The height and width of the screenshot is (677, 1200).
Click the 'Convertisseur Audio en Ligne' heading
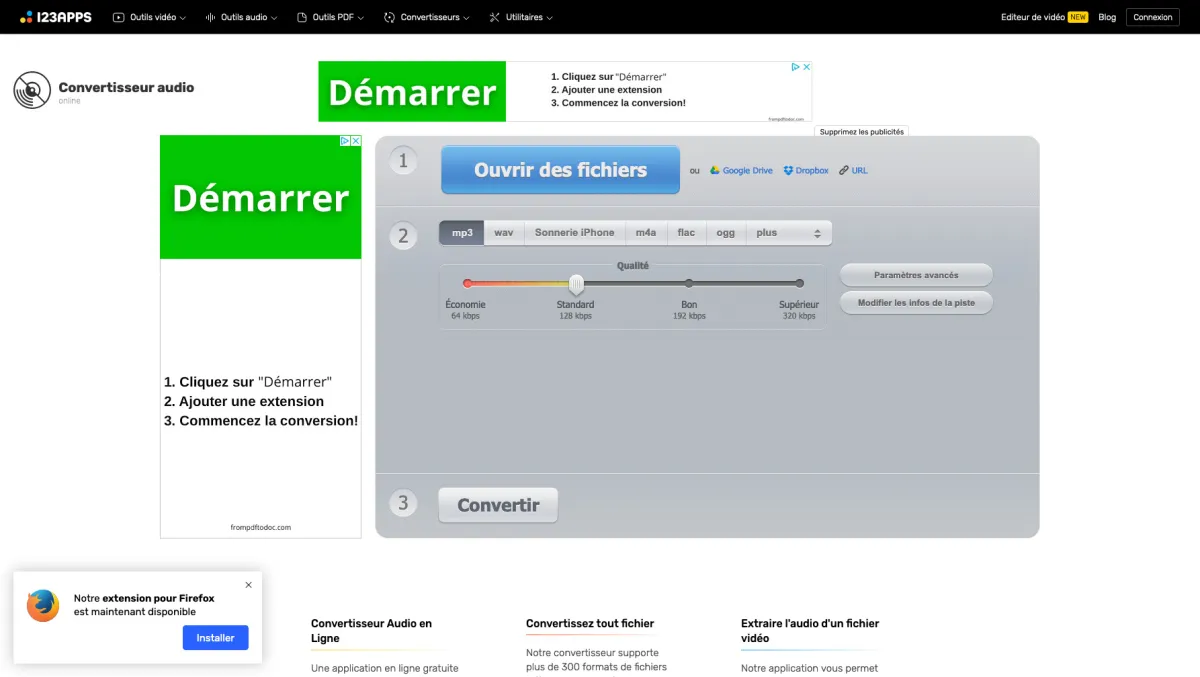tap(372, 630)
